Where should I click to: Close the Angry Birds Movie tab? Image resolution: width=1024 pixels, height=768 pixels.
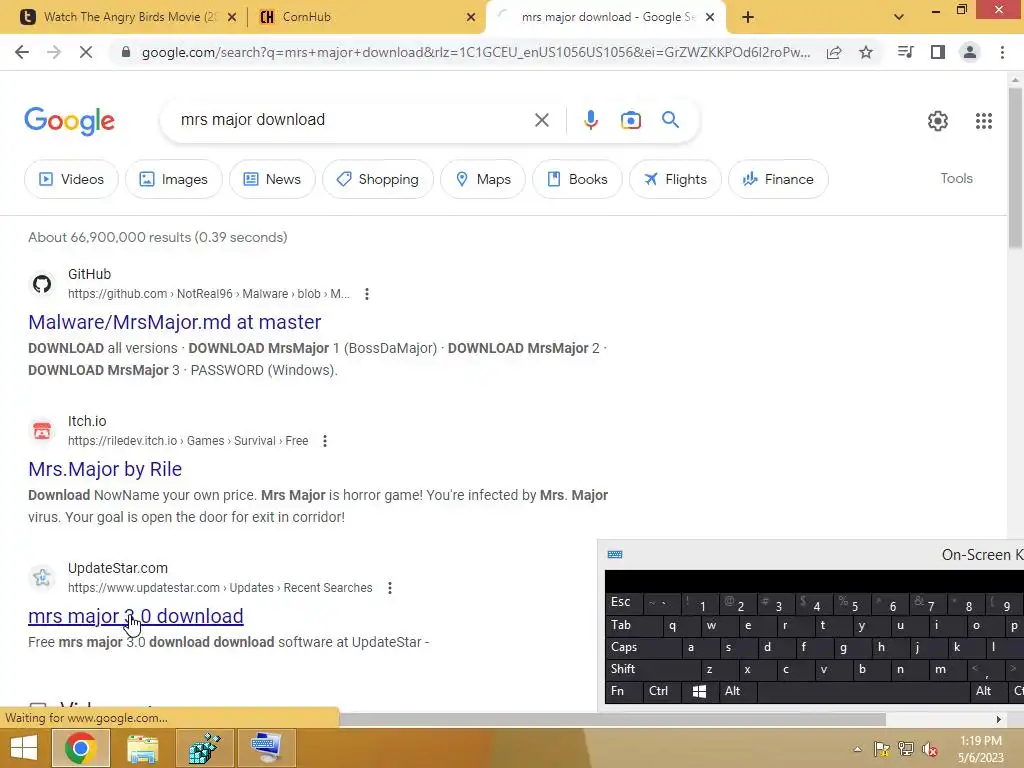point(231,17)
